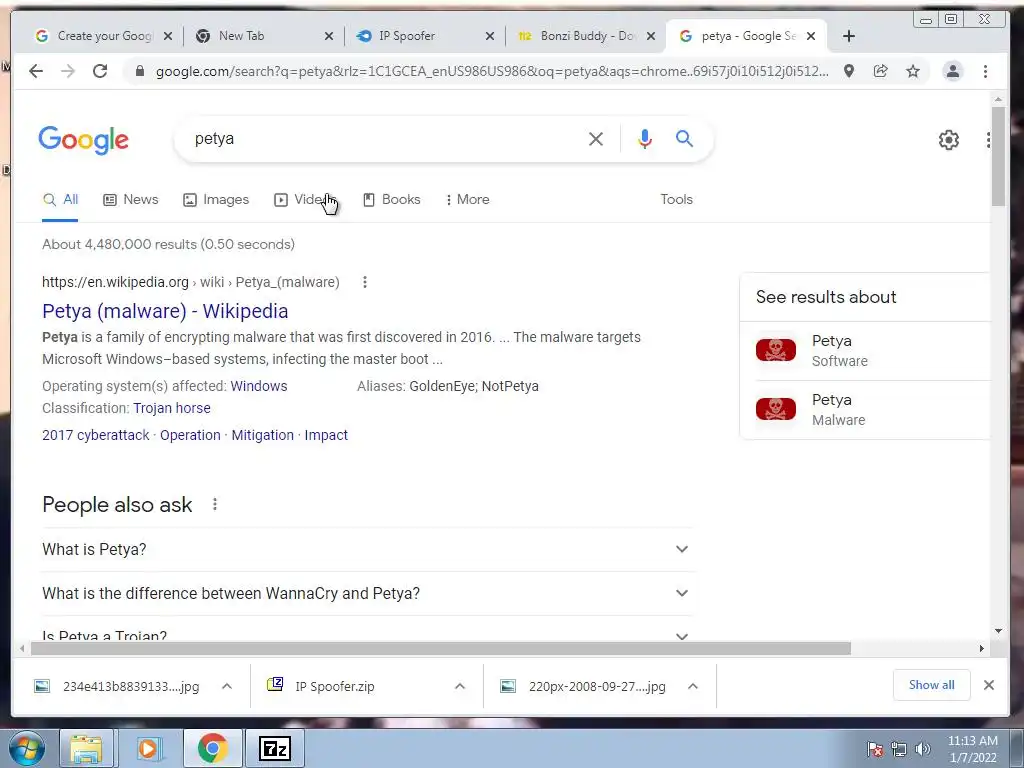Click the Chrome taskbar icon
Viewport: 1024px width, 768px height.
pos(212,748)
